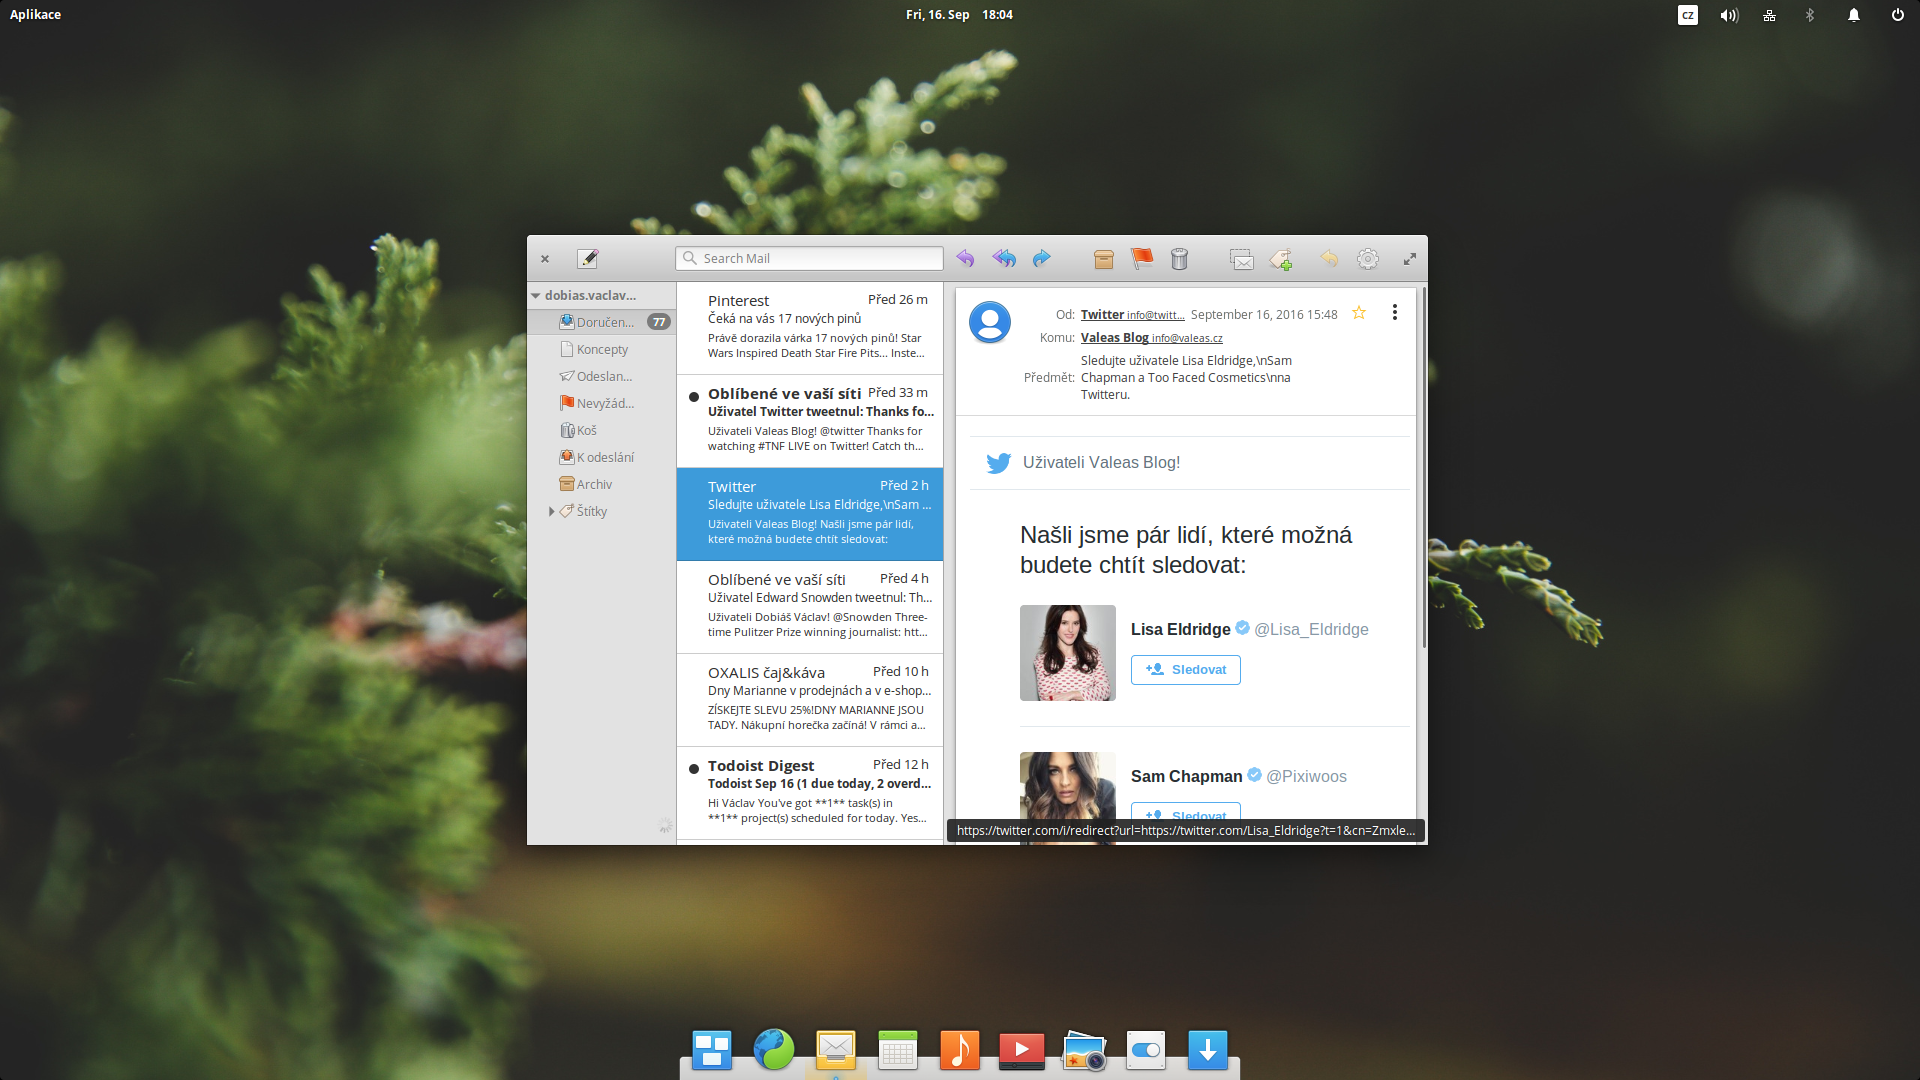Focus the Search Mail field
The height and width of the screenshot is (1080, 1920).
click(809, 258)
